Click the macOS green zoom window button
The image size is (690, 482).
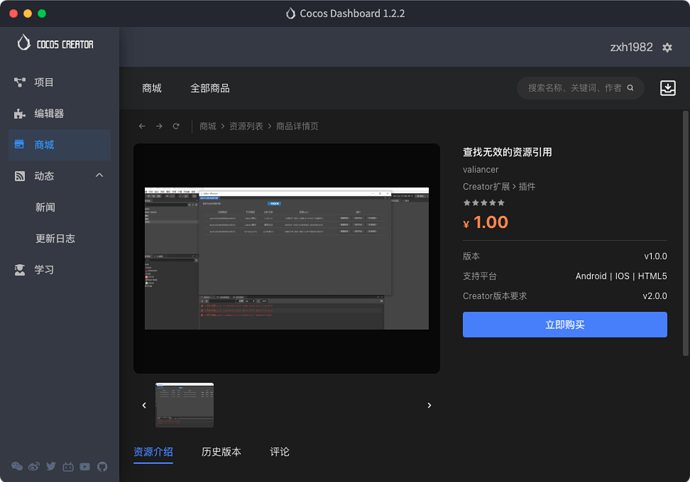42,14
